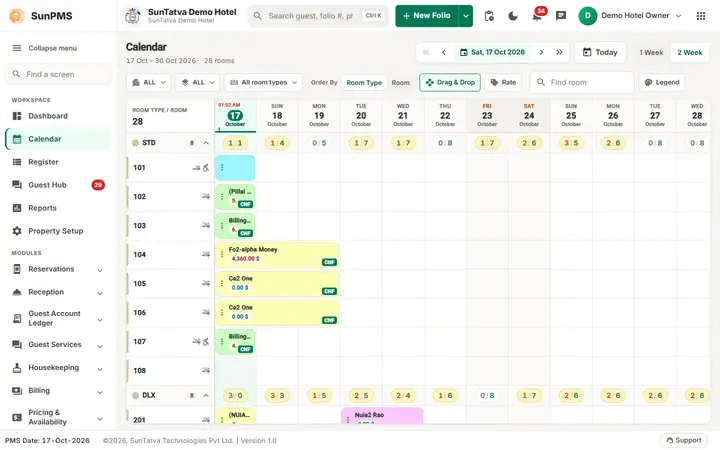Order by Room Type
The height and width of the screenshot is (450, 720).
(x=364, y=83)
